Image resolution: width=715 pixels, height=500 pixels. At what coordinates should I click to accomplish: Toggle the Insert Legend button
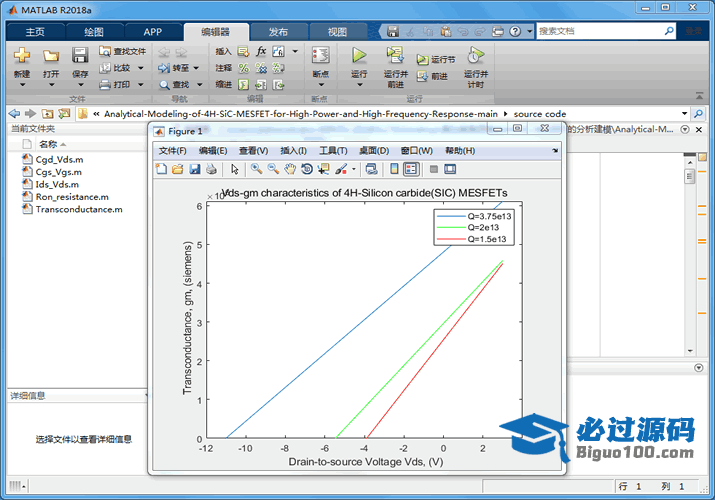[x=411, y=169]
